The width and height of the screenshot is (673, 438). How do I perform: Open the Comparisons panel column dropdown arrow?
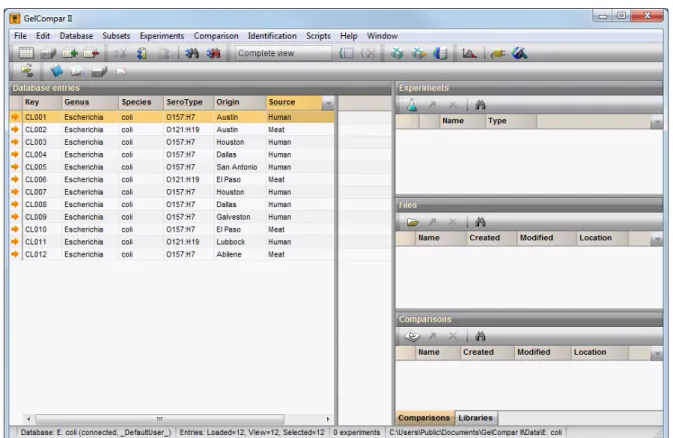[657, 353]
